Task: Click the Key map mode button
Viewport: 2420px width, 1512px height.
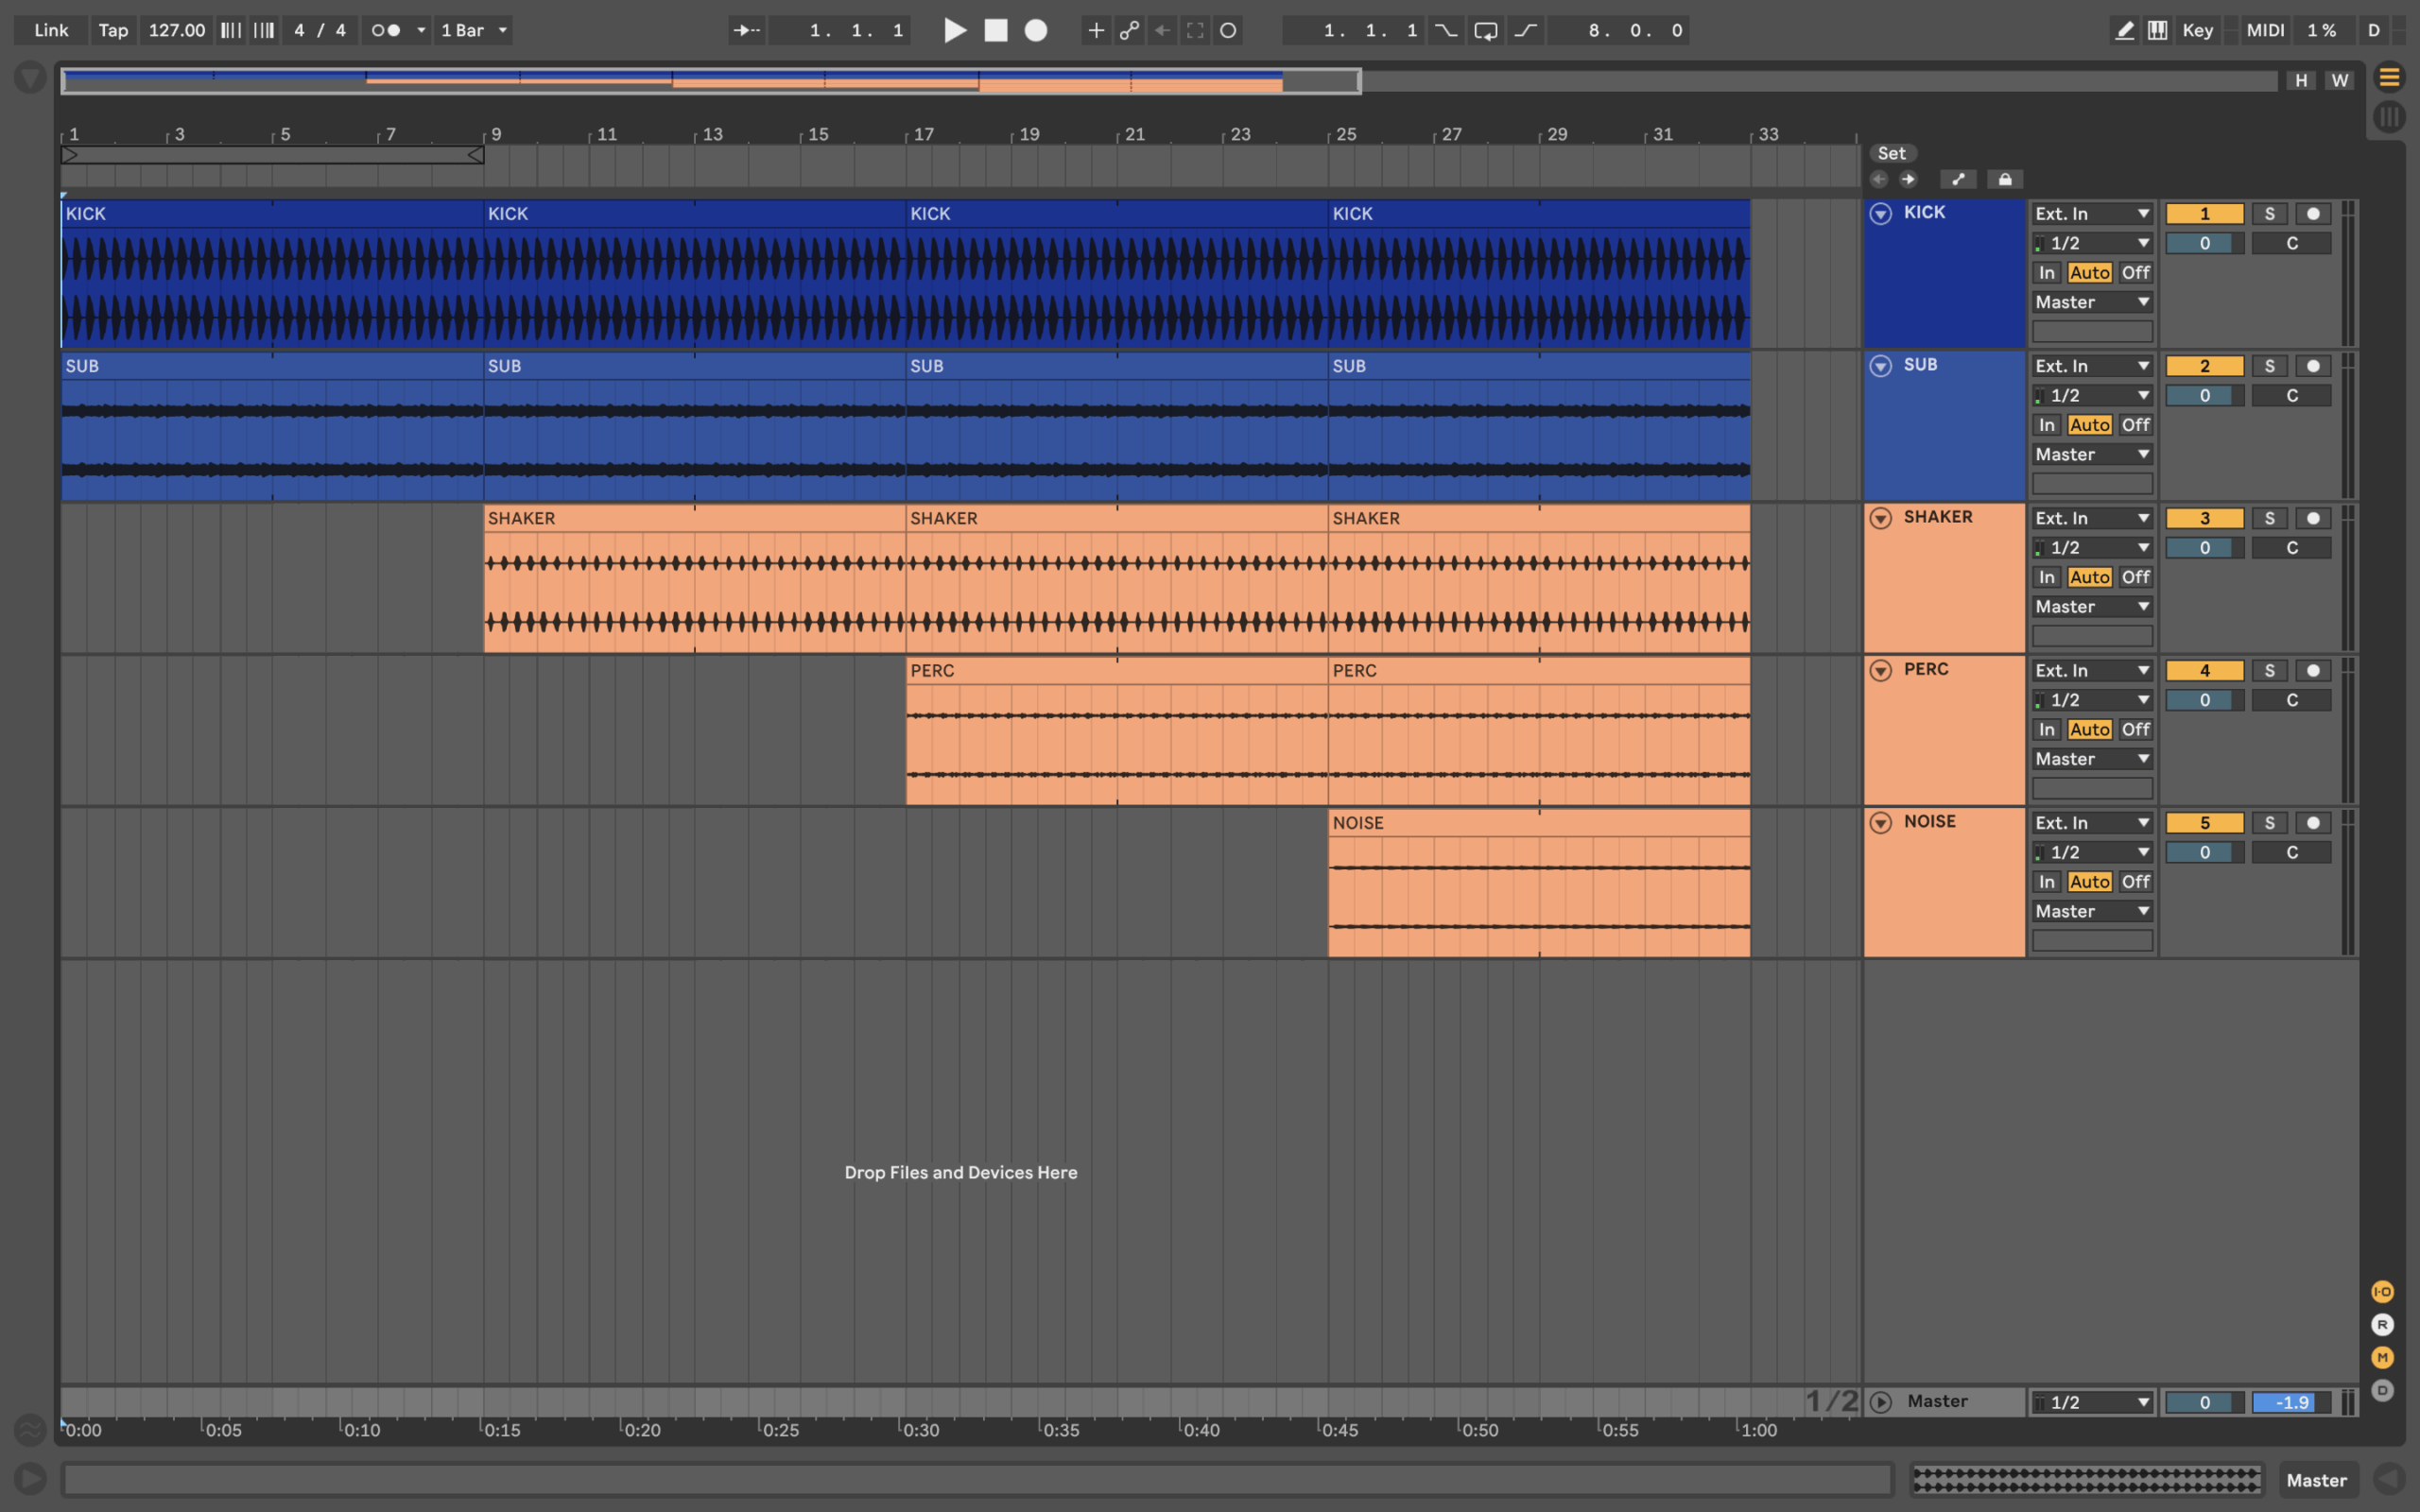Action: tap(2197, 30)
